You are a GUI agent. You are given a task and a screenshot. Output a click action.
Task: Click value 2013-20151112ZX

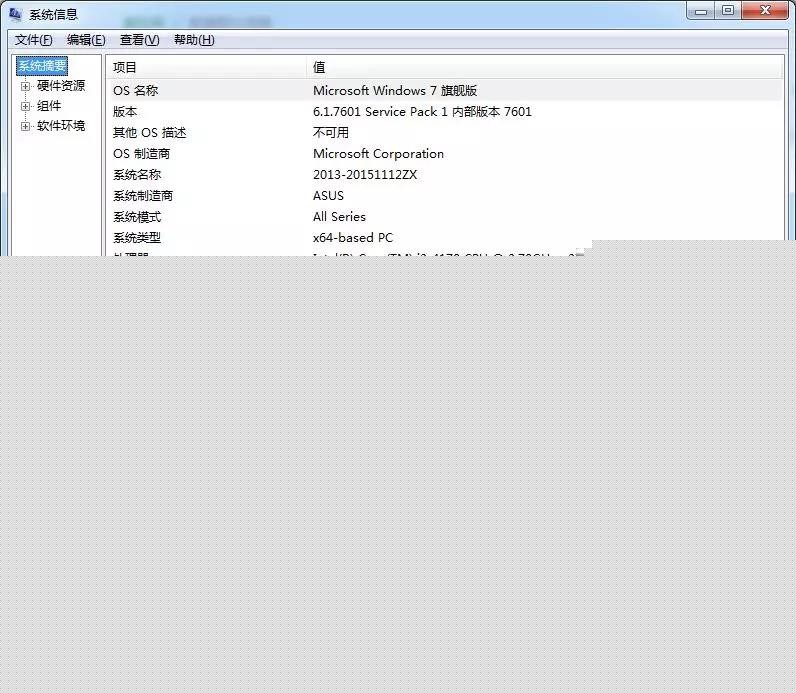pos(365,175)
